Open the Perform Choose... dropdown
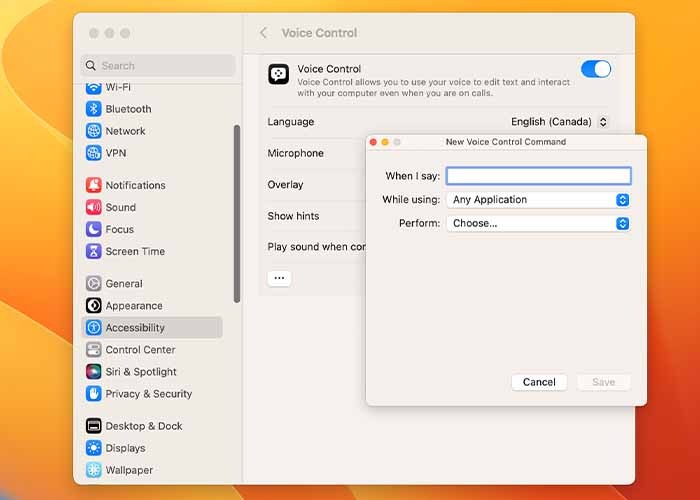Image resolution: width=700 pixels, height=500 pixels. 538,223
